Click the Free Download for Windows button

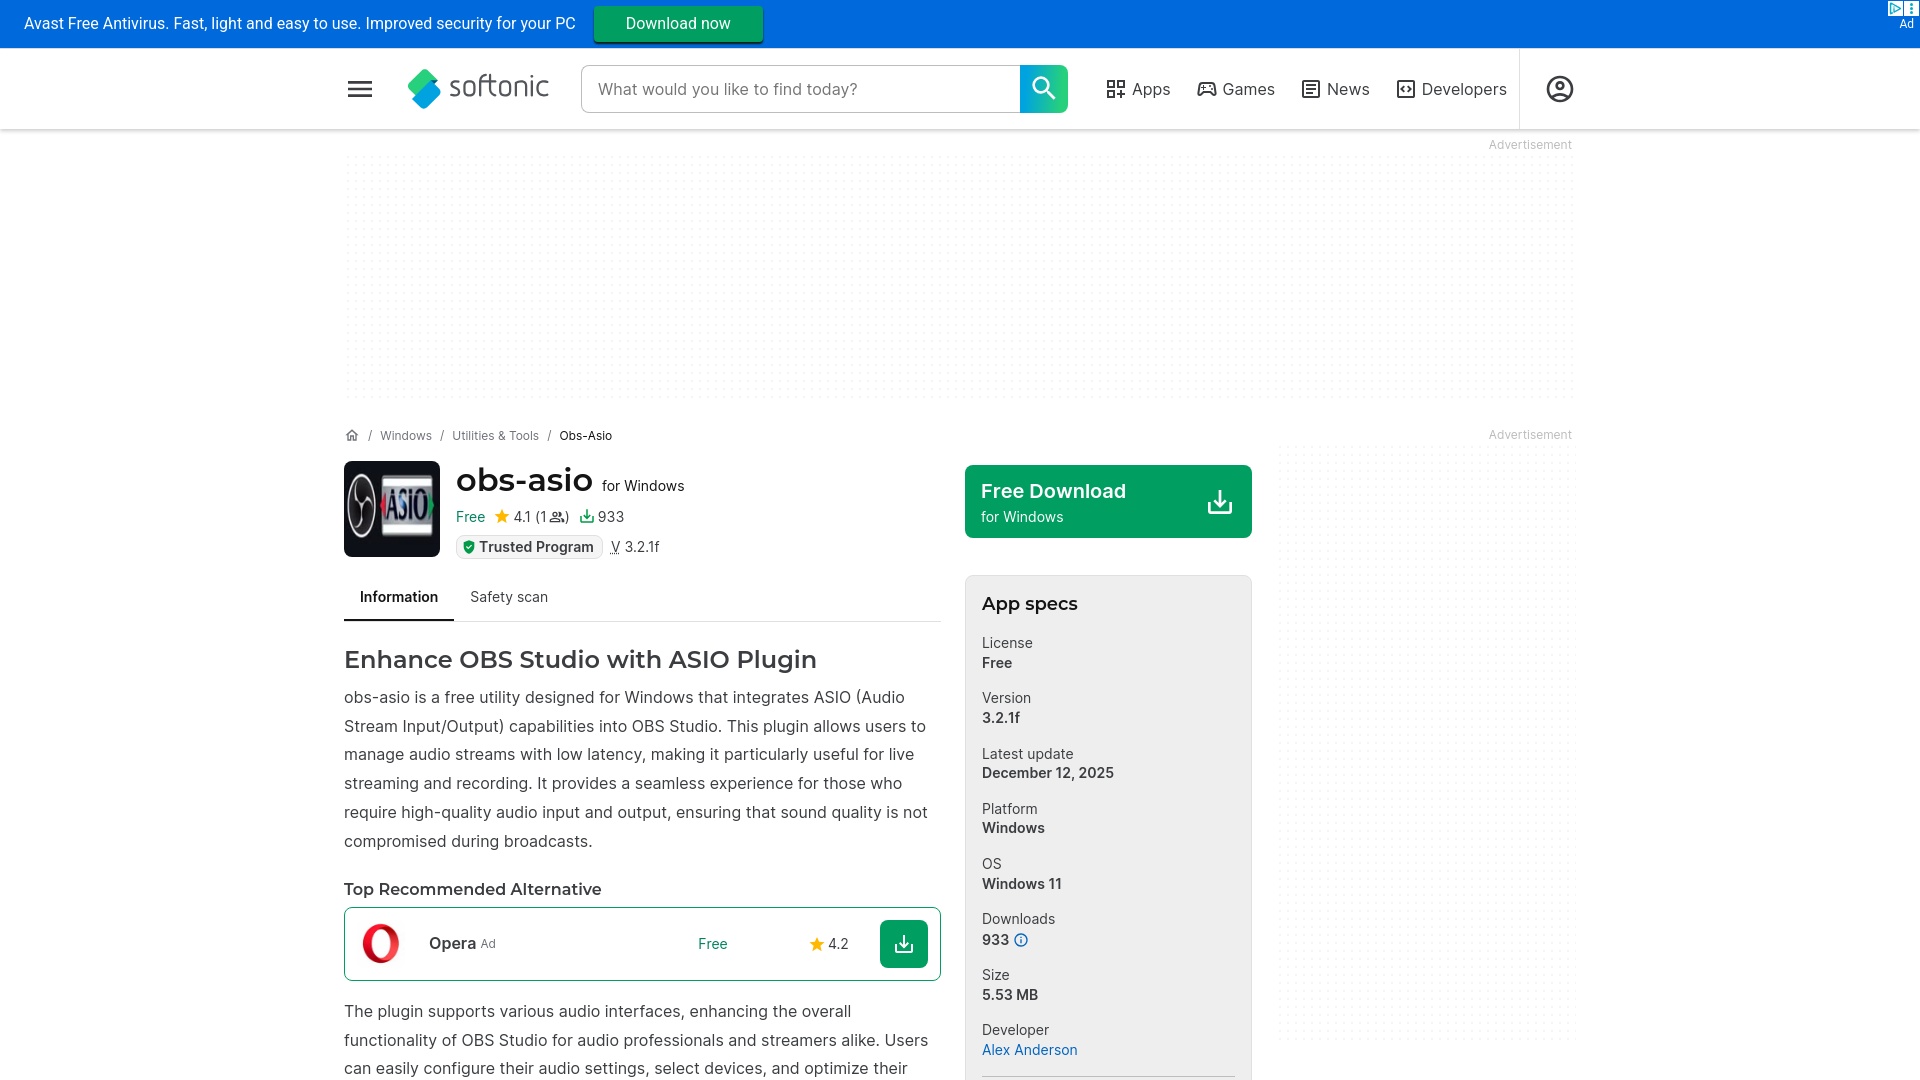tap(1108, 501)
